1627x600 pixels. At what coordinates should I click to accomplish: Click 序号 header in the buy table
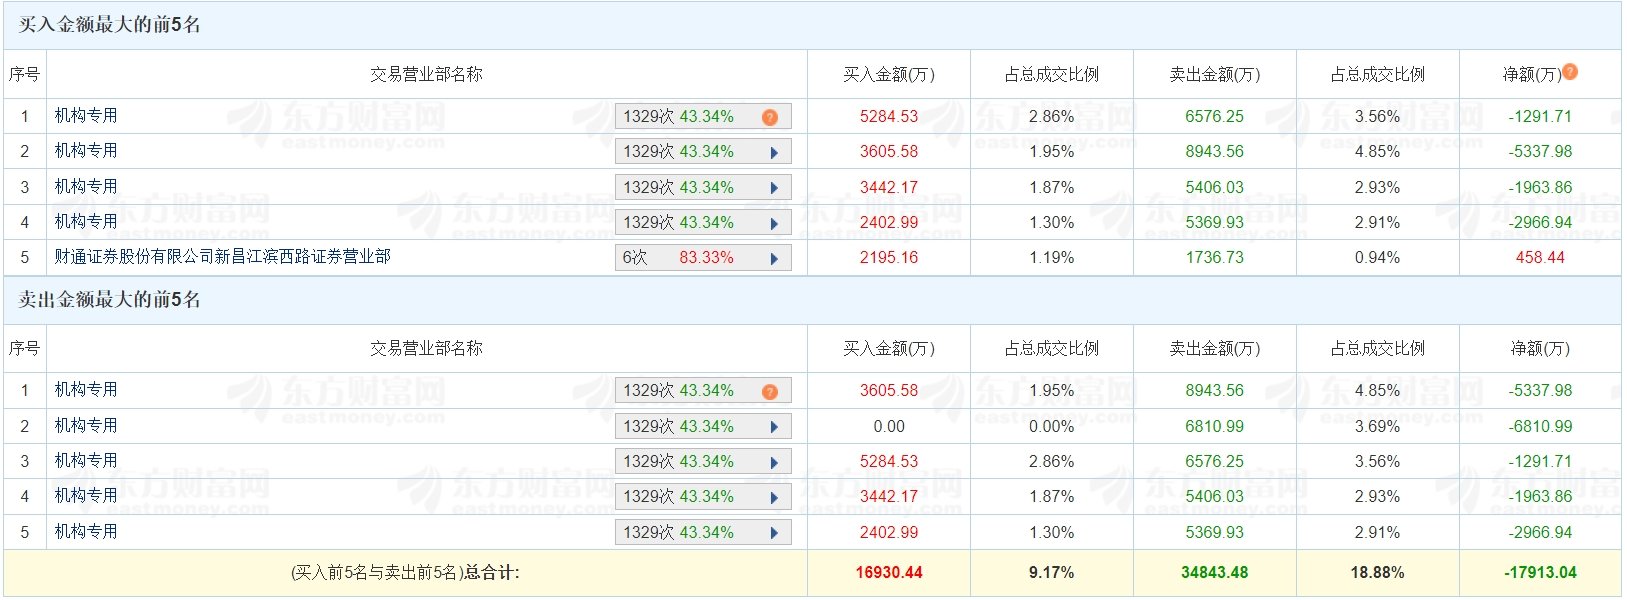24,74
